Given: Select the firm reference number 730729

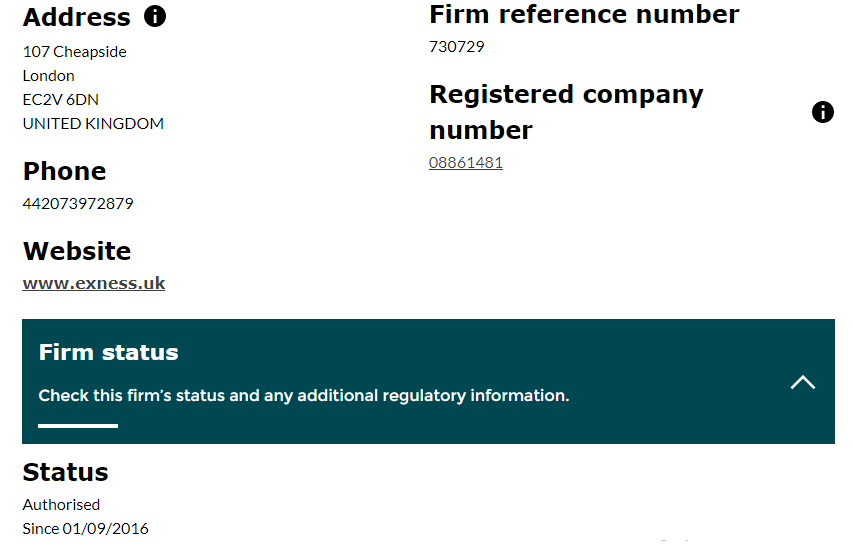Looking at the screenshot, I should click(456, 47).
